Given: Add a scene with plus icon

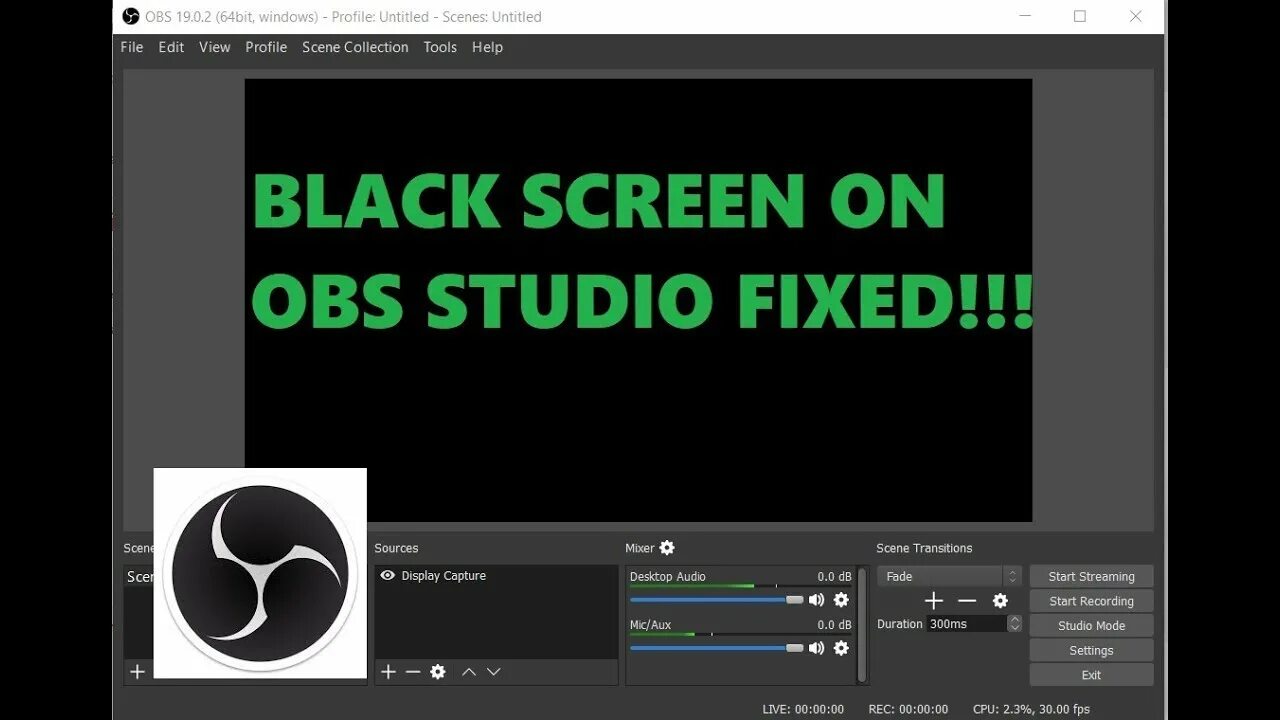Looking at the screenshot, I should (x=138, y=672).
